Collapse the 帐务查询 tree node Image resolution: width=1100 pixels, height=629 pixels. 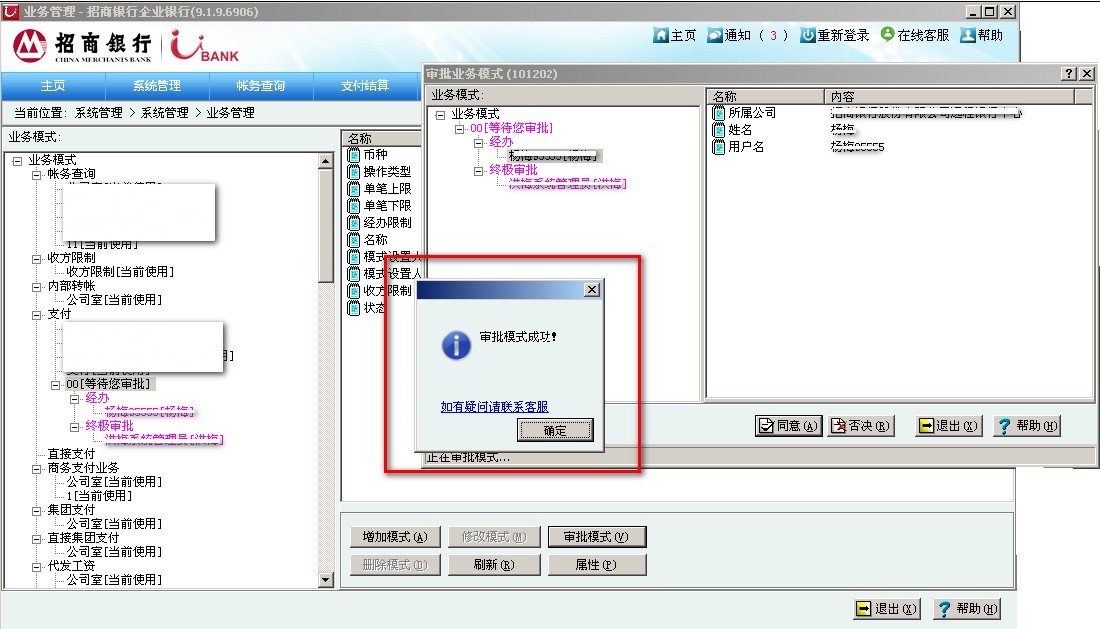[37, 174]
